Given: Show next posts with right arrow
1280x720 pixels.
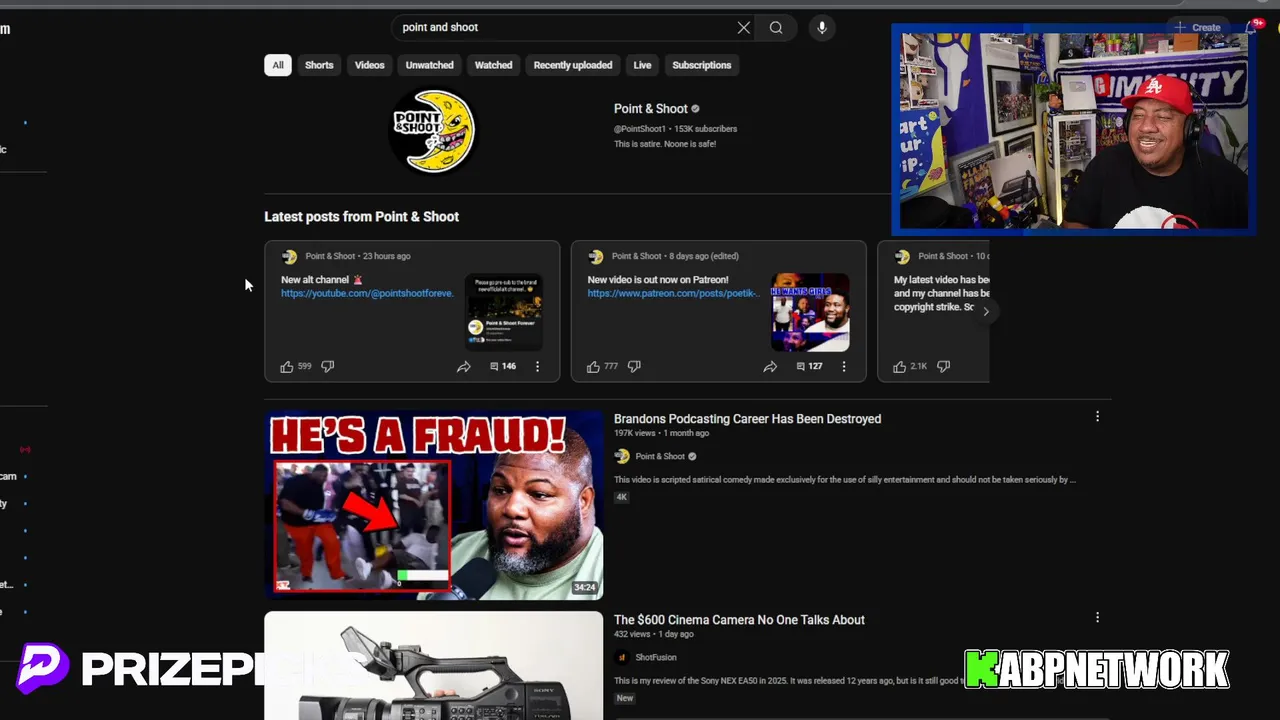Looking at the screenshot, I should 986,311.
